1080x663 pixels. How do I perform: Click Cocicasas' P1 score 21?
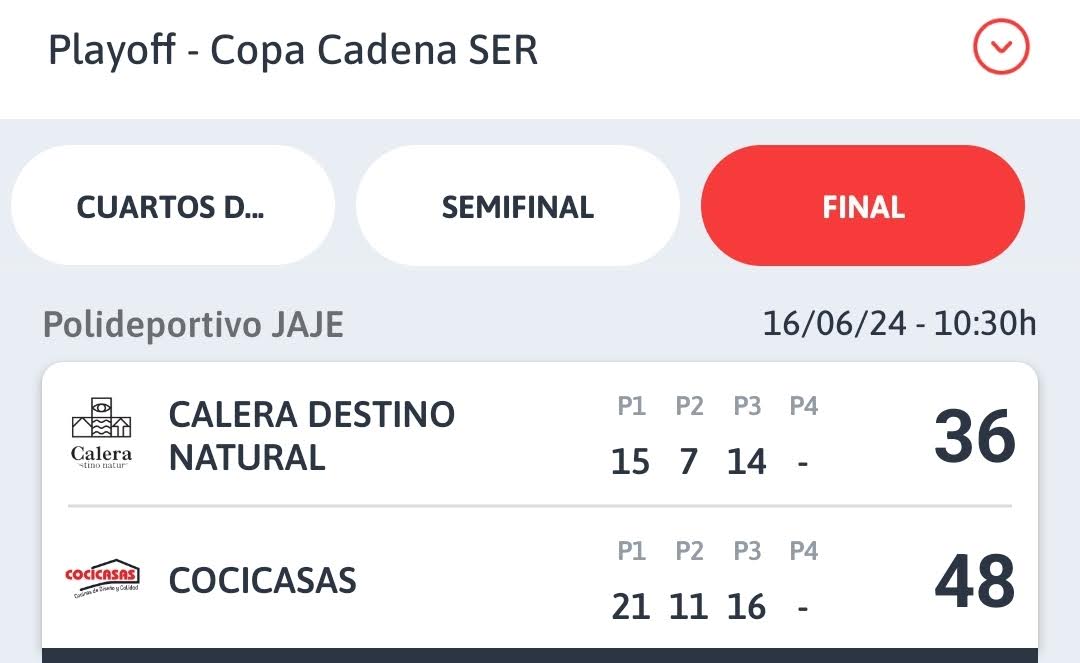point(630,607)
